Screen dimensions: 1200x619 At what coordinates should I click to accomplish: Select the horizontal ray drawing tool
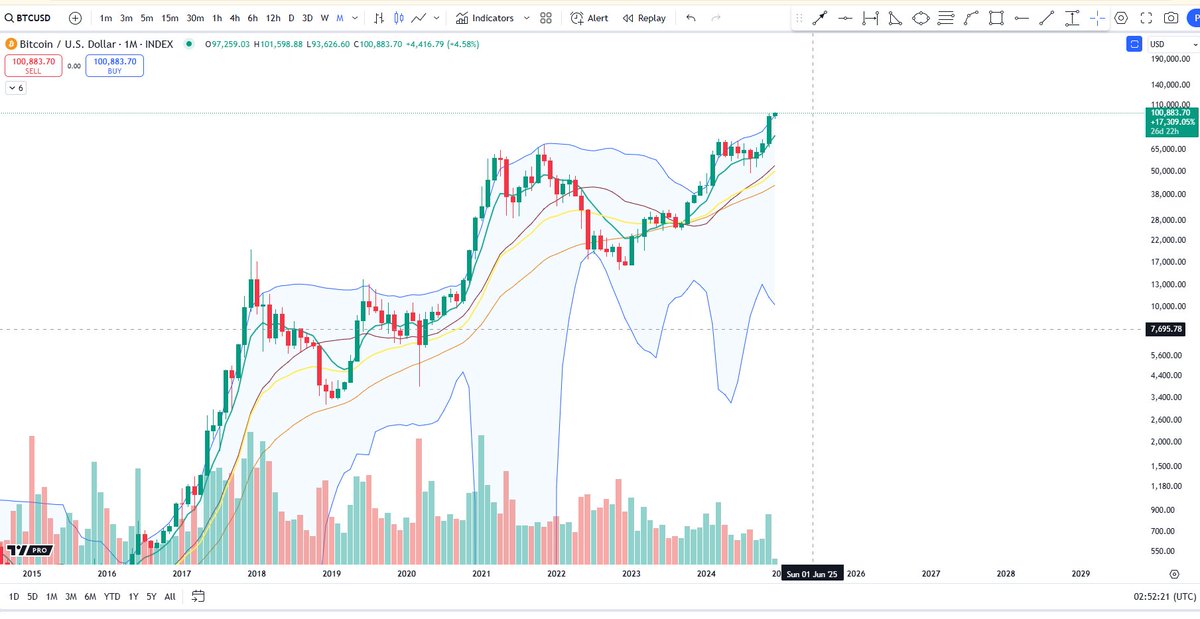point(846,18)
